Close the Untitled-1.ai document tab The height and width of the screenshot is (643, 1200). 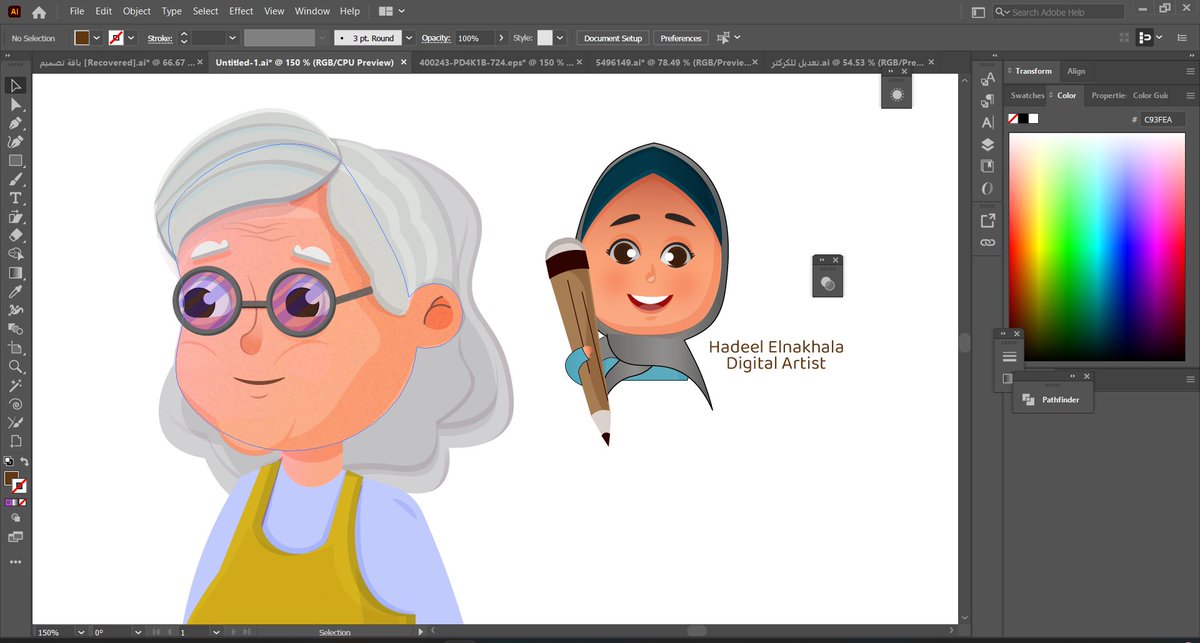point(403,62)
